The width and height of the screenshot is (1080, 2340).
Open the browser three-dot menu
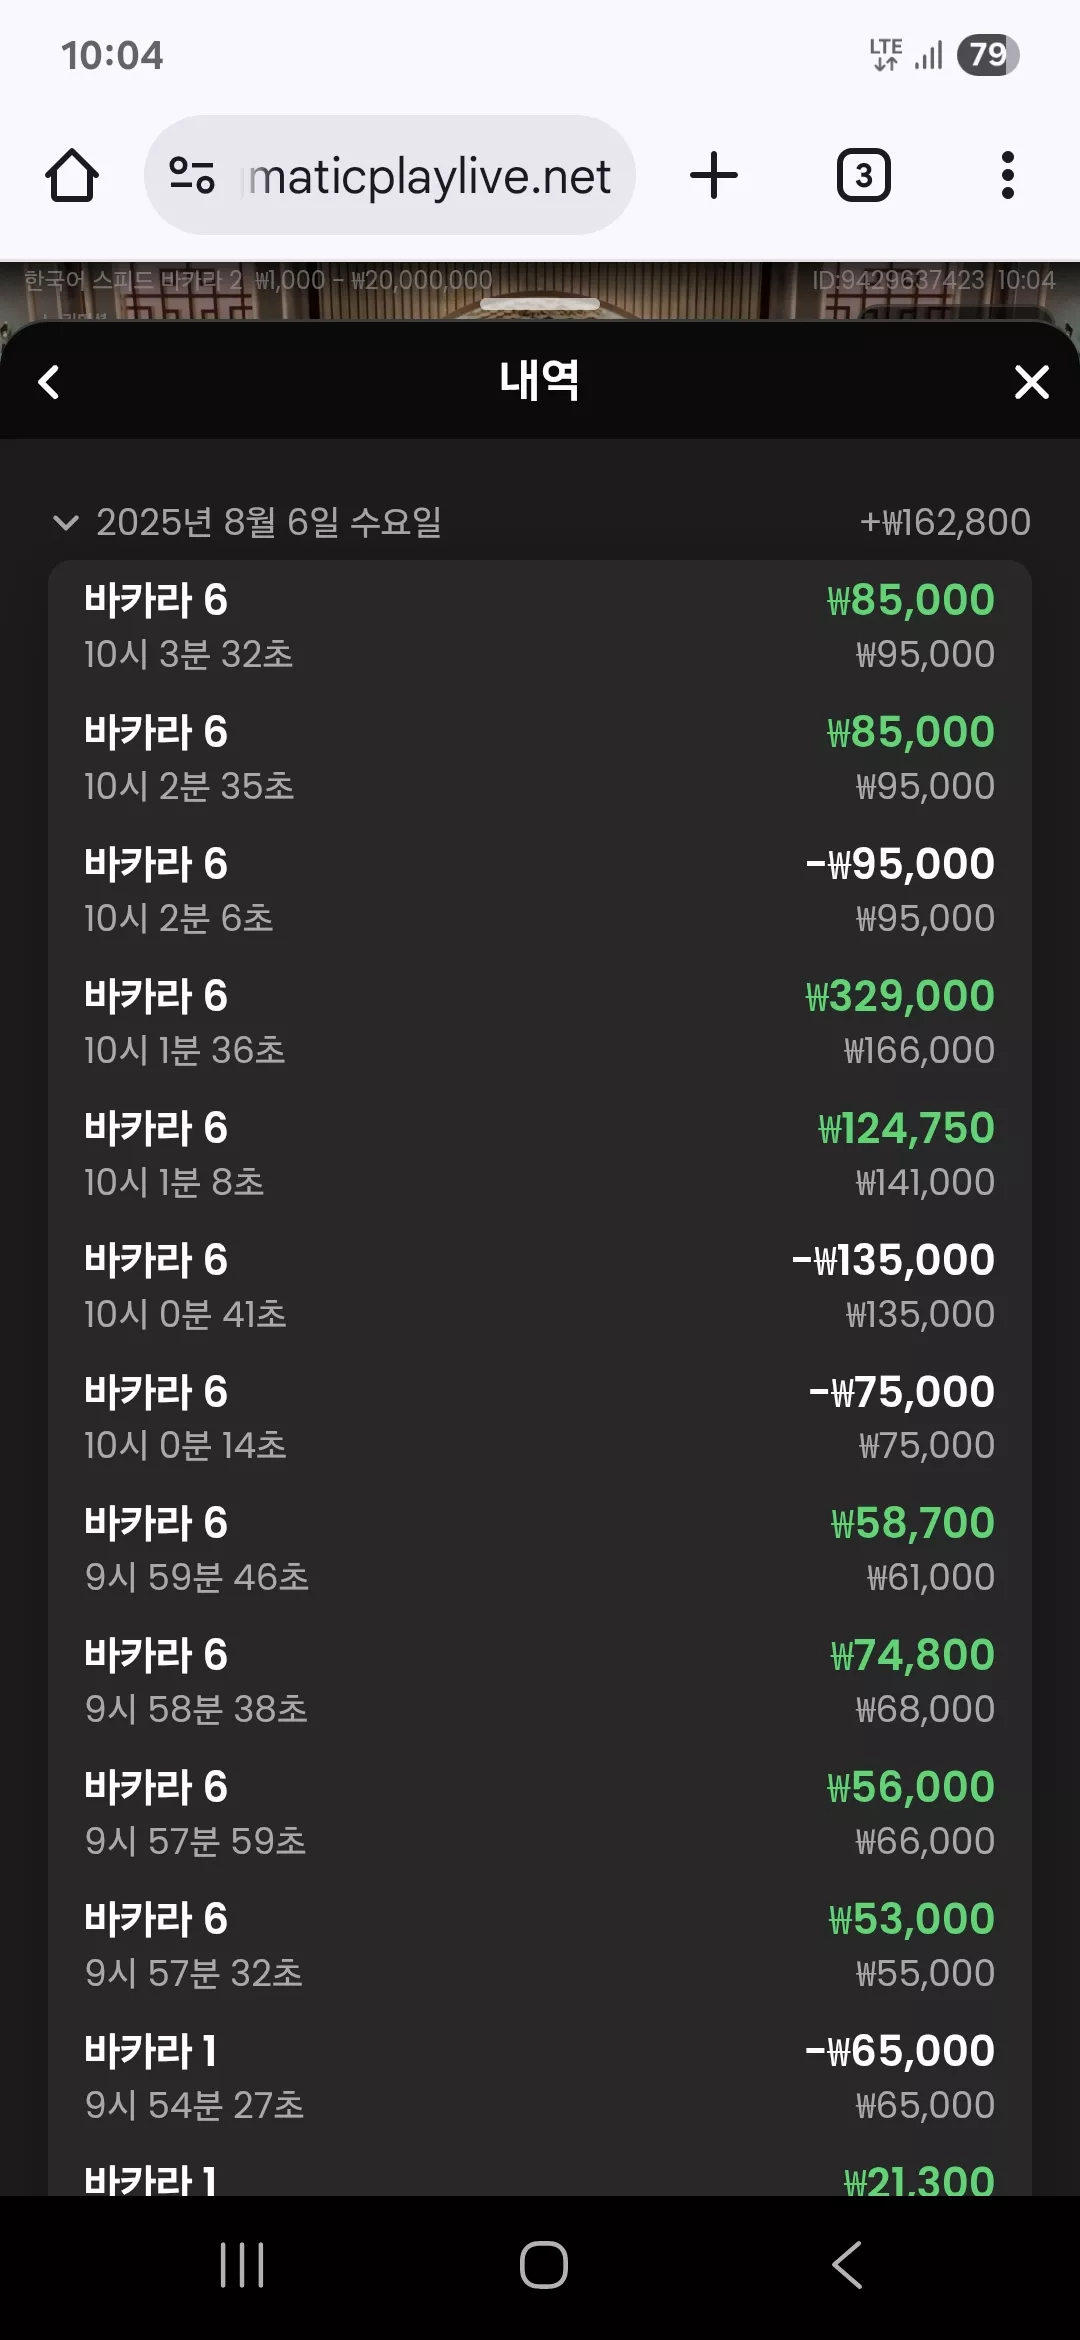(1008, 176)
